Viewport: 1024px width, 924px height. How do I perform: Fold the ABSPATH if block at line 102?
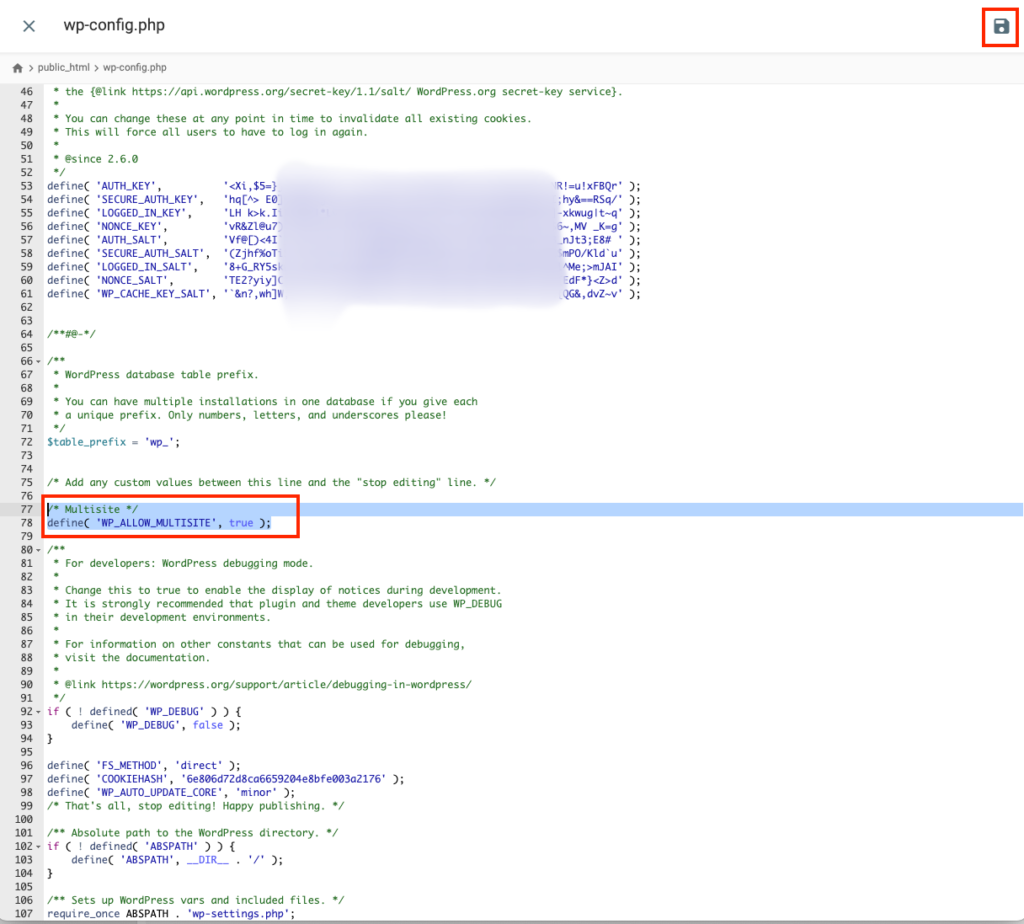[x=39, y=847]
